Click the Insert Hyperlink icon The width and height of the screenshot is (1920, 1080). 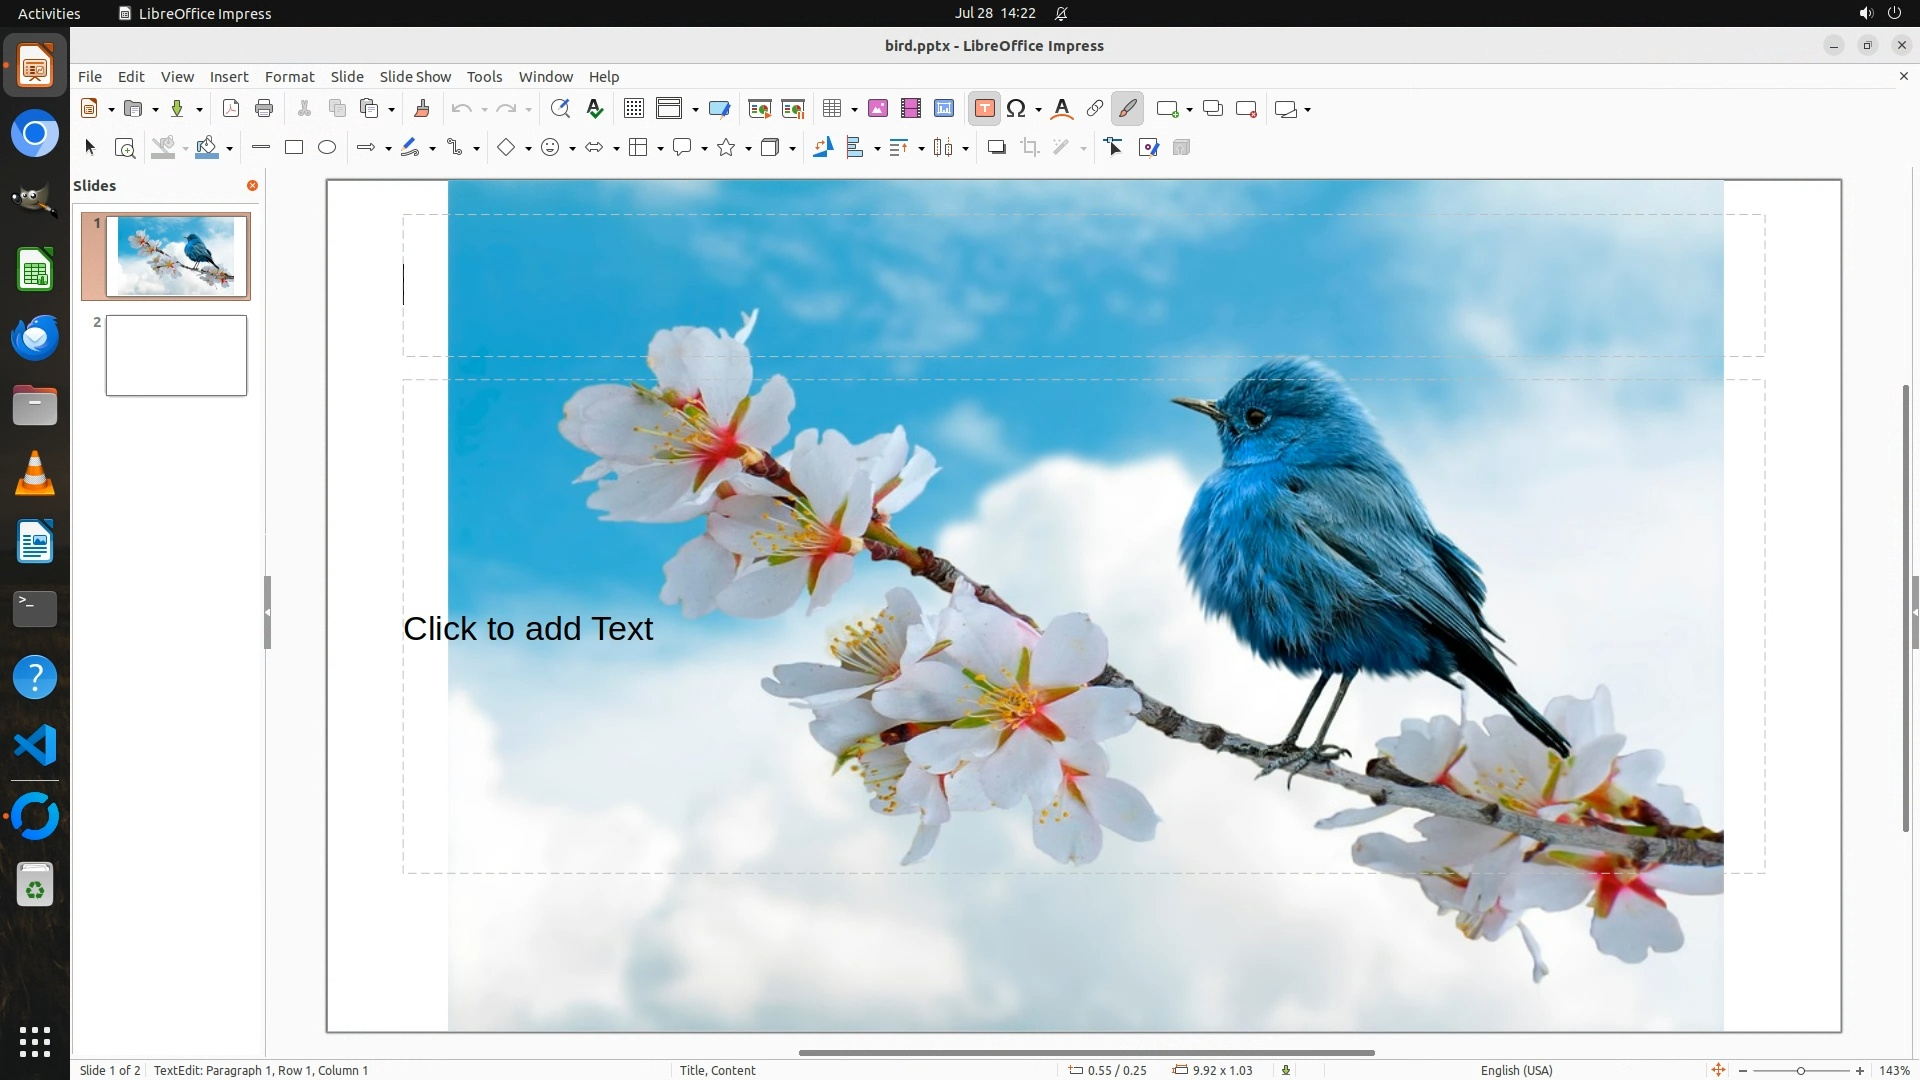coord(1095,109)
